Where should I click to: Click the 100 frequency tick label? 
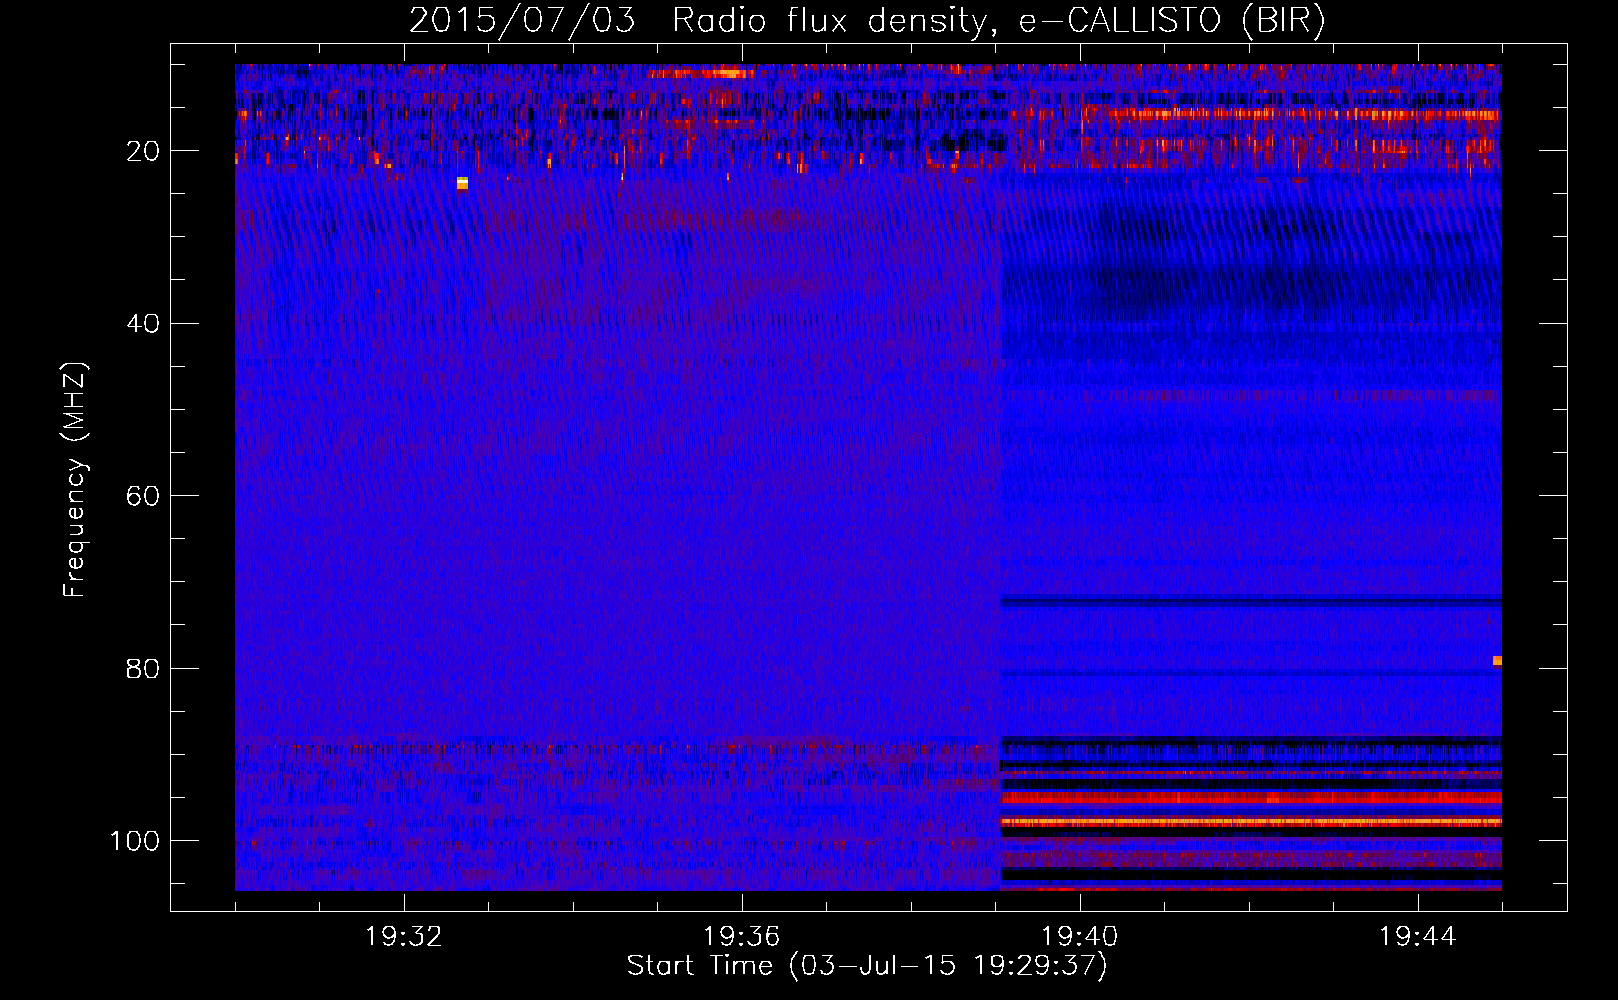[135, 841]
